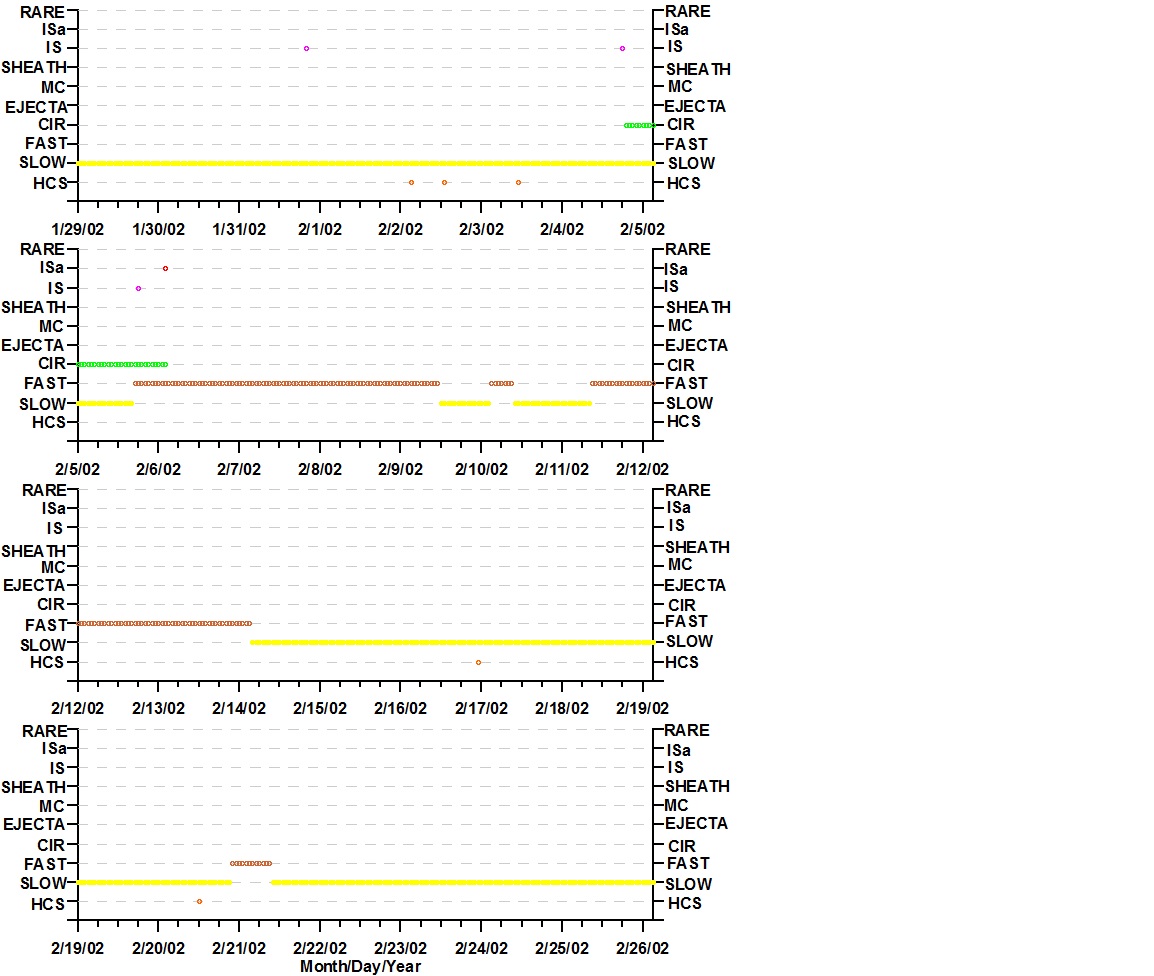
Task: Click the '2/11/02' date label
Action: (562, 470)
